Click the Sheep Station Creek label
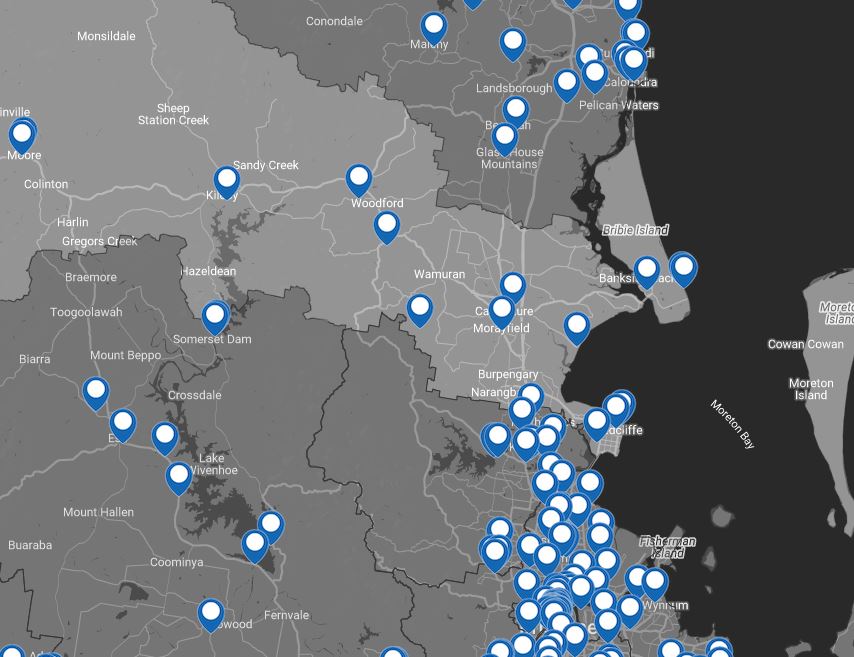Viewport: 854px width, 657px height. 173,114
